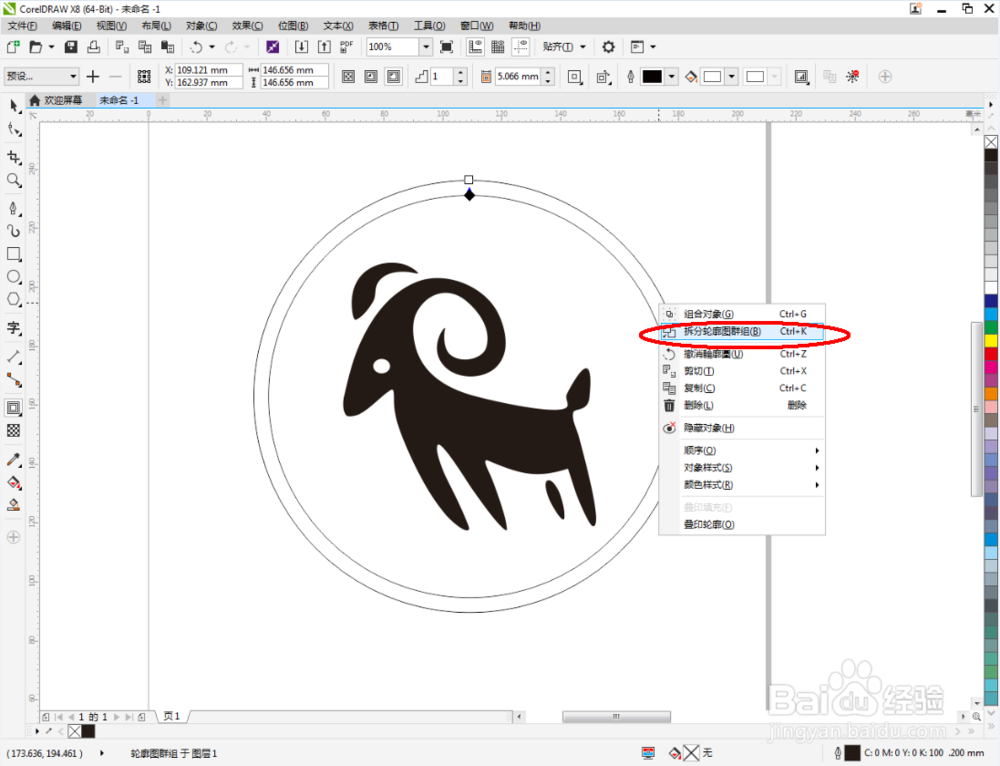This screenshot has height=766, width=1000.
Task: Publish to PDF icon
Action: (x=346, y=47)
